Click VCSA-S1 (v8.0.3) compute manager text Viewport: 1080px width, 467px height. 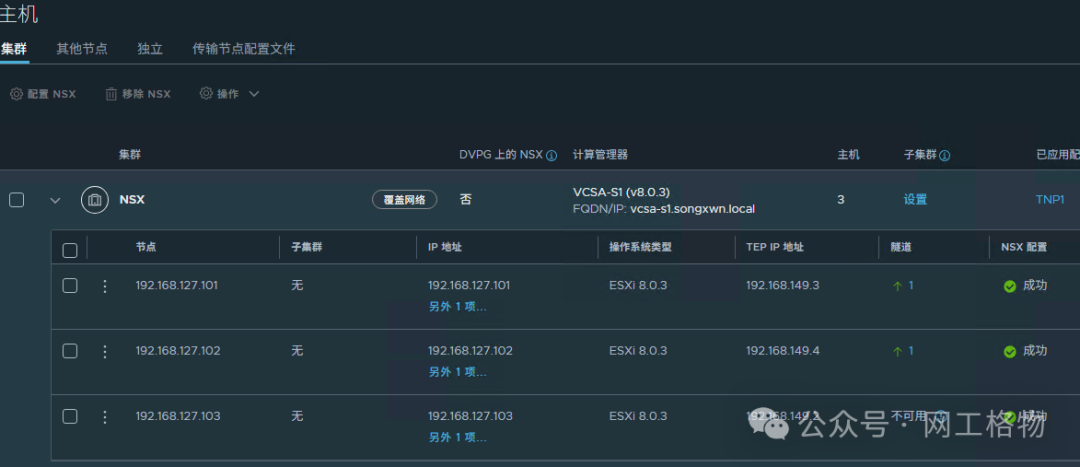(x=621, y=192)
